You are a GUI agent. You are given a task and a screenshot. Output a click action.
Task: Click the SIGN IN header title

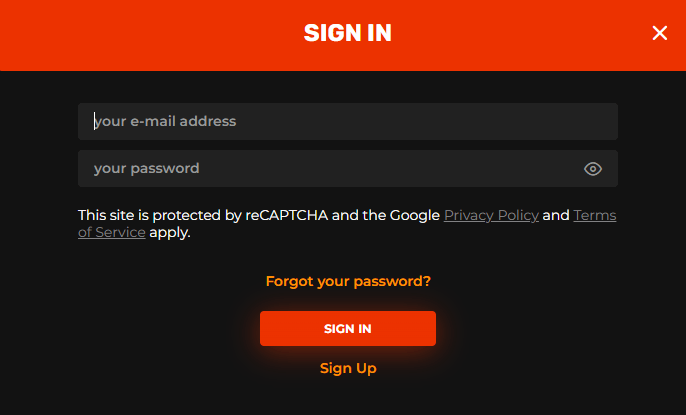tap(348, 33)
